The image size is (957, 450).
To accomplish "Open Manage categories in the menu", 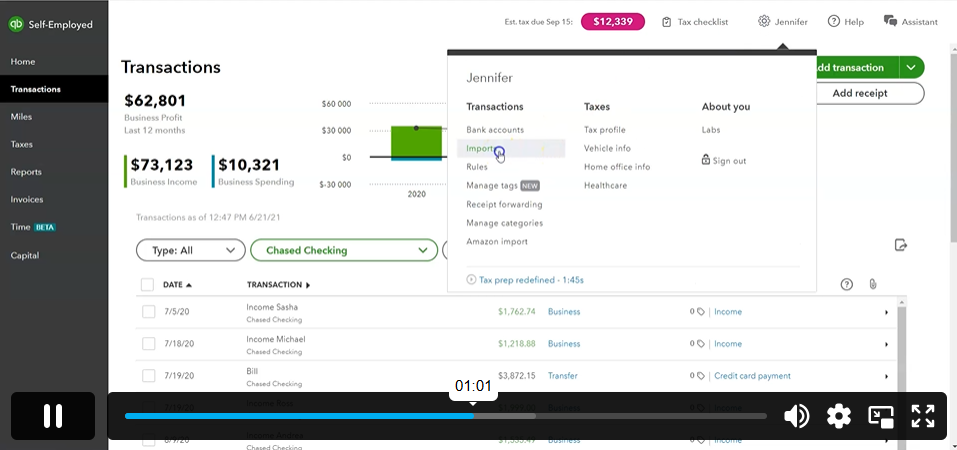I will coord(504,223).
